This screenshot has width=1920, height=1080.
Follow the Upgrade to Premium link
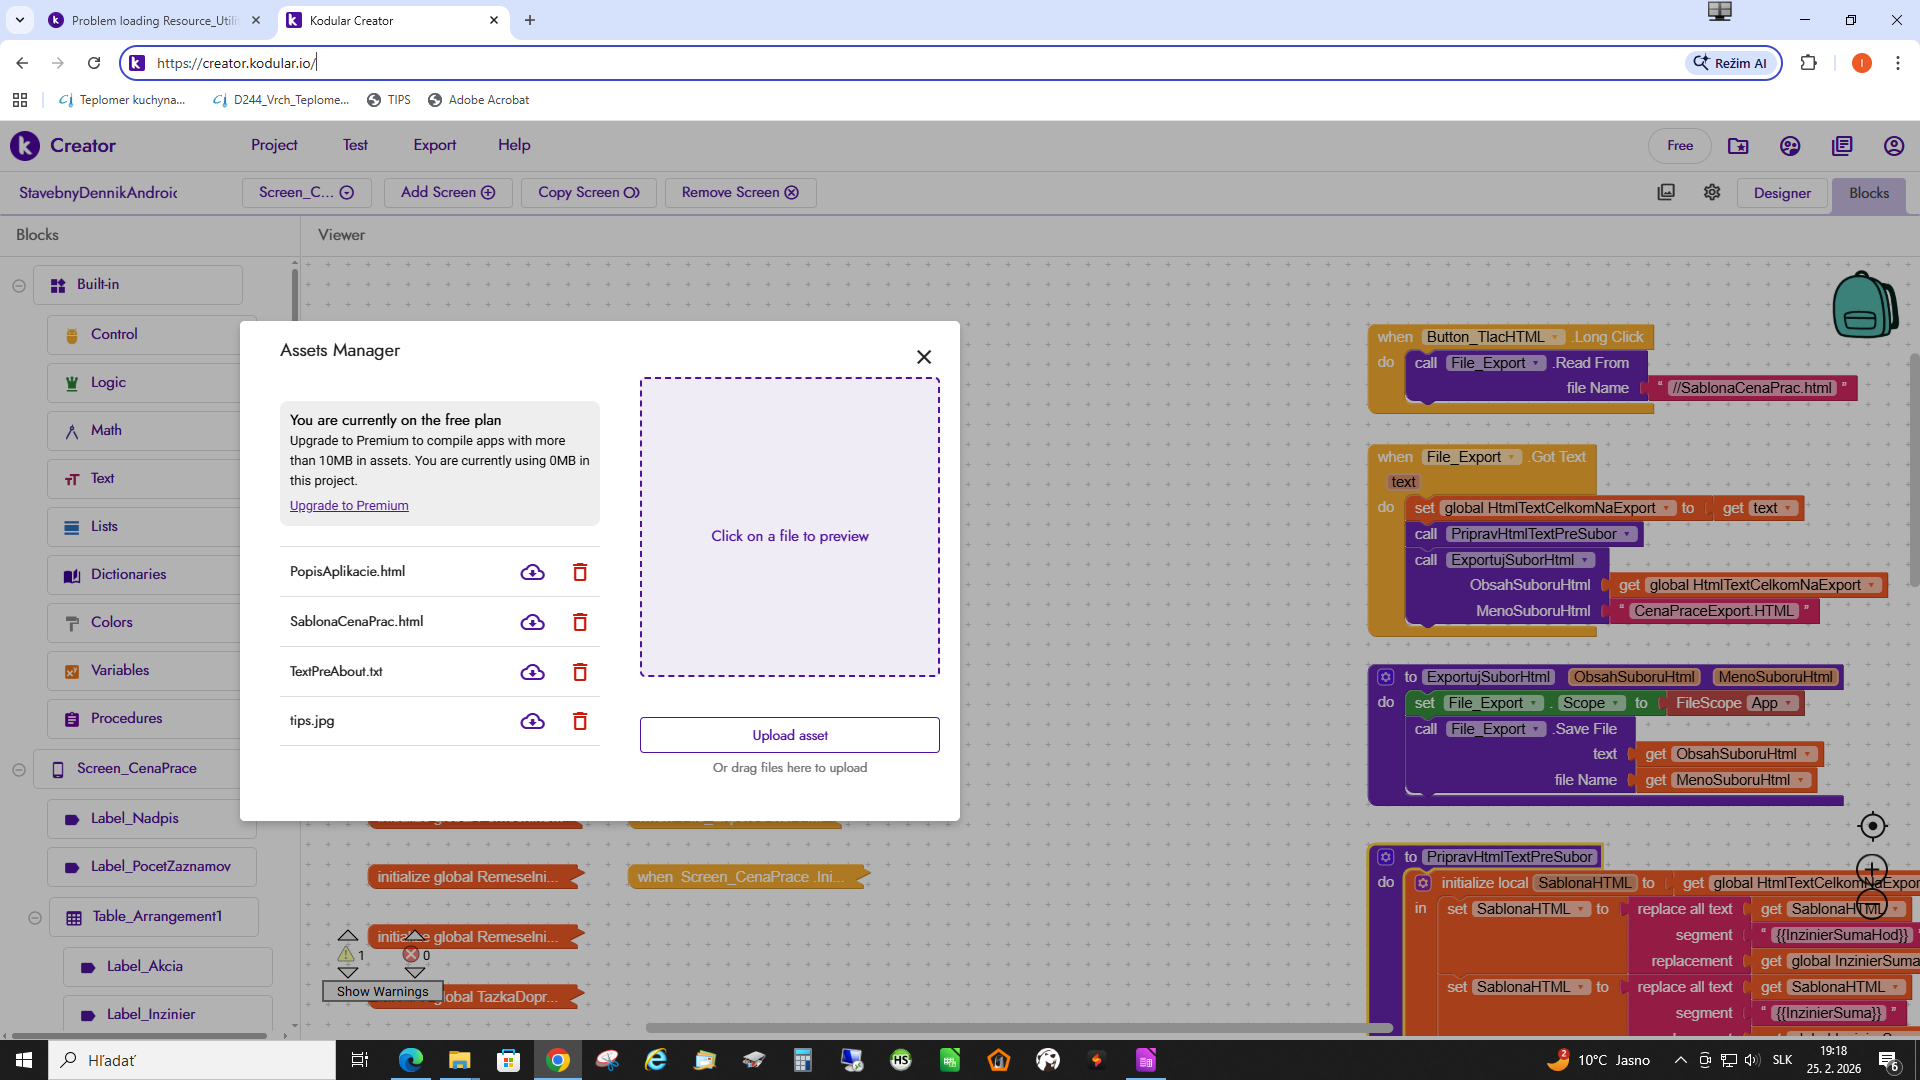click(x=349, y=506)
